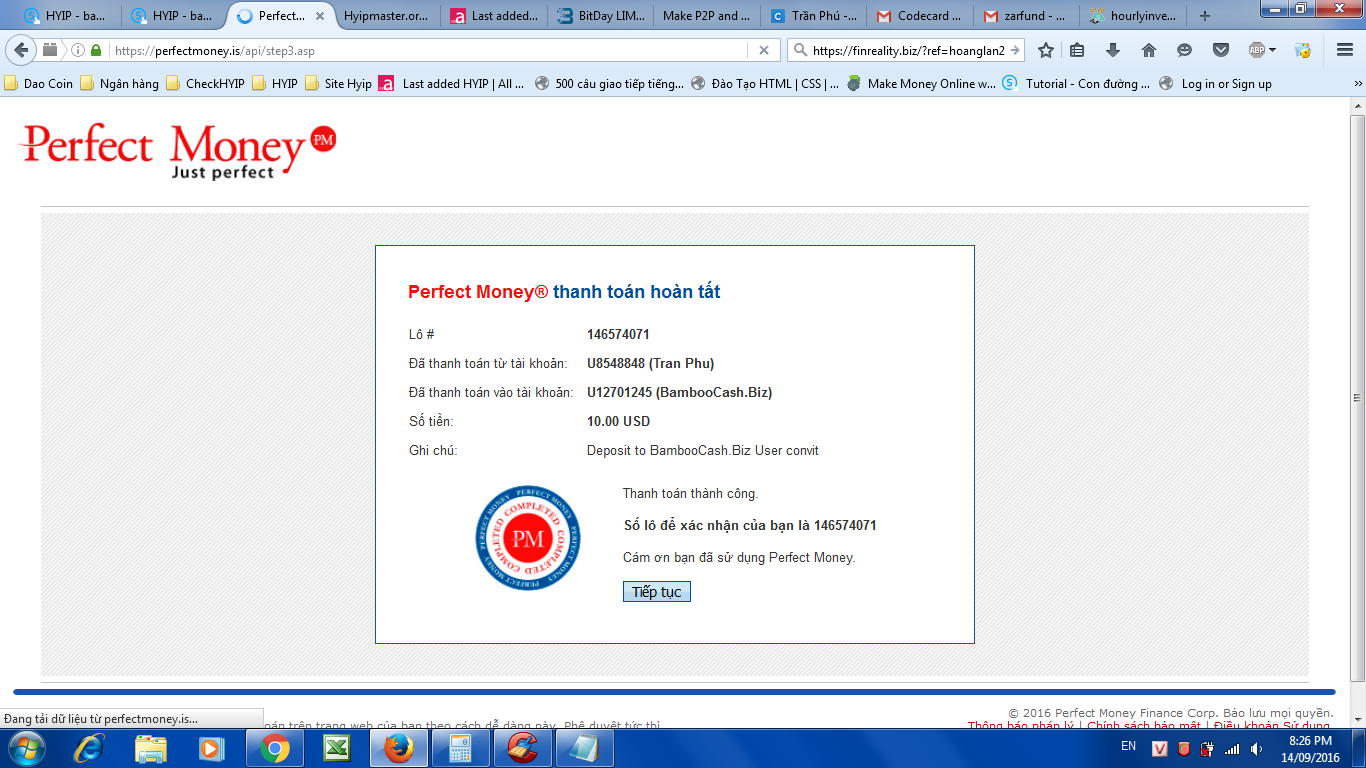This screenshot has height=768, width=1366.
Task: Click the site information icon in address bar
Action: 78,50
